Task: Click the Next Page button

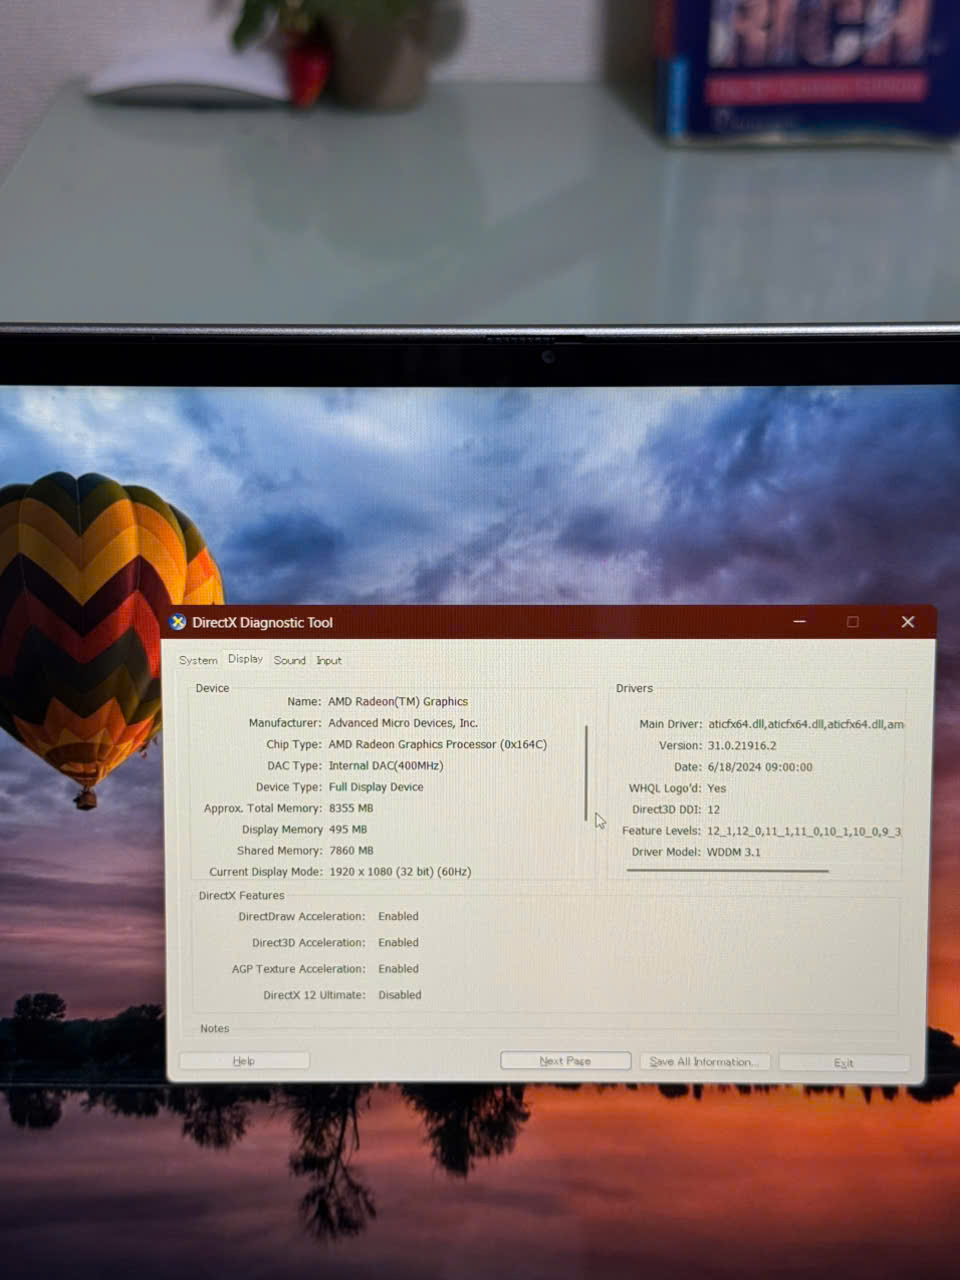Action: tap(565, 1061)
